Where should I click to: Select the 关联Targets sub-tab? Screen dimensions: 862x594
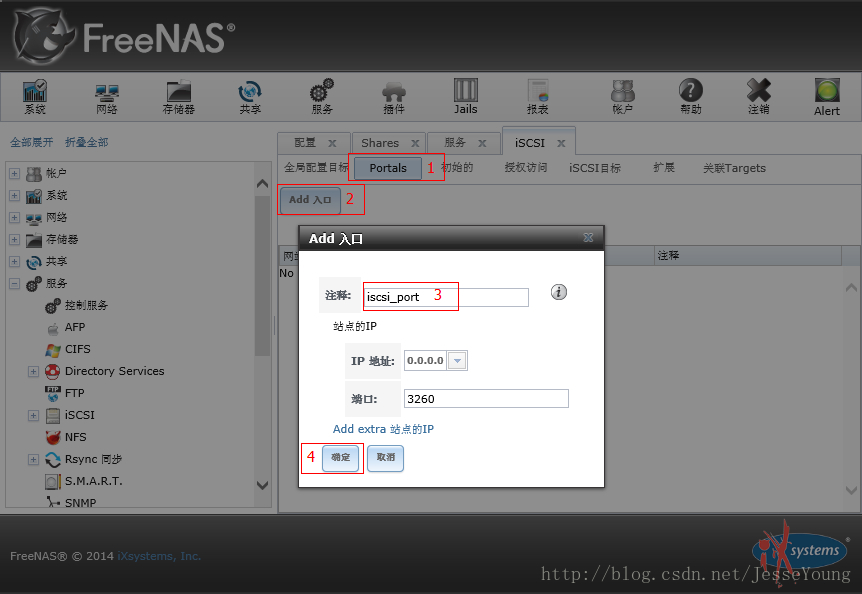click(x=734, y=168)
